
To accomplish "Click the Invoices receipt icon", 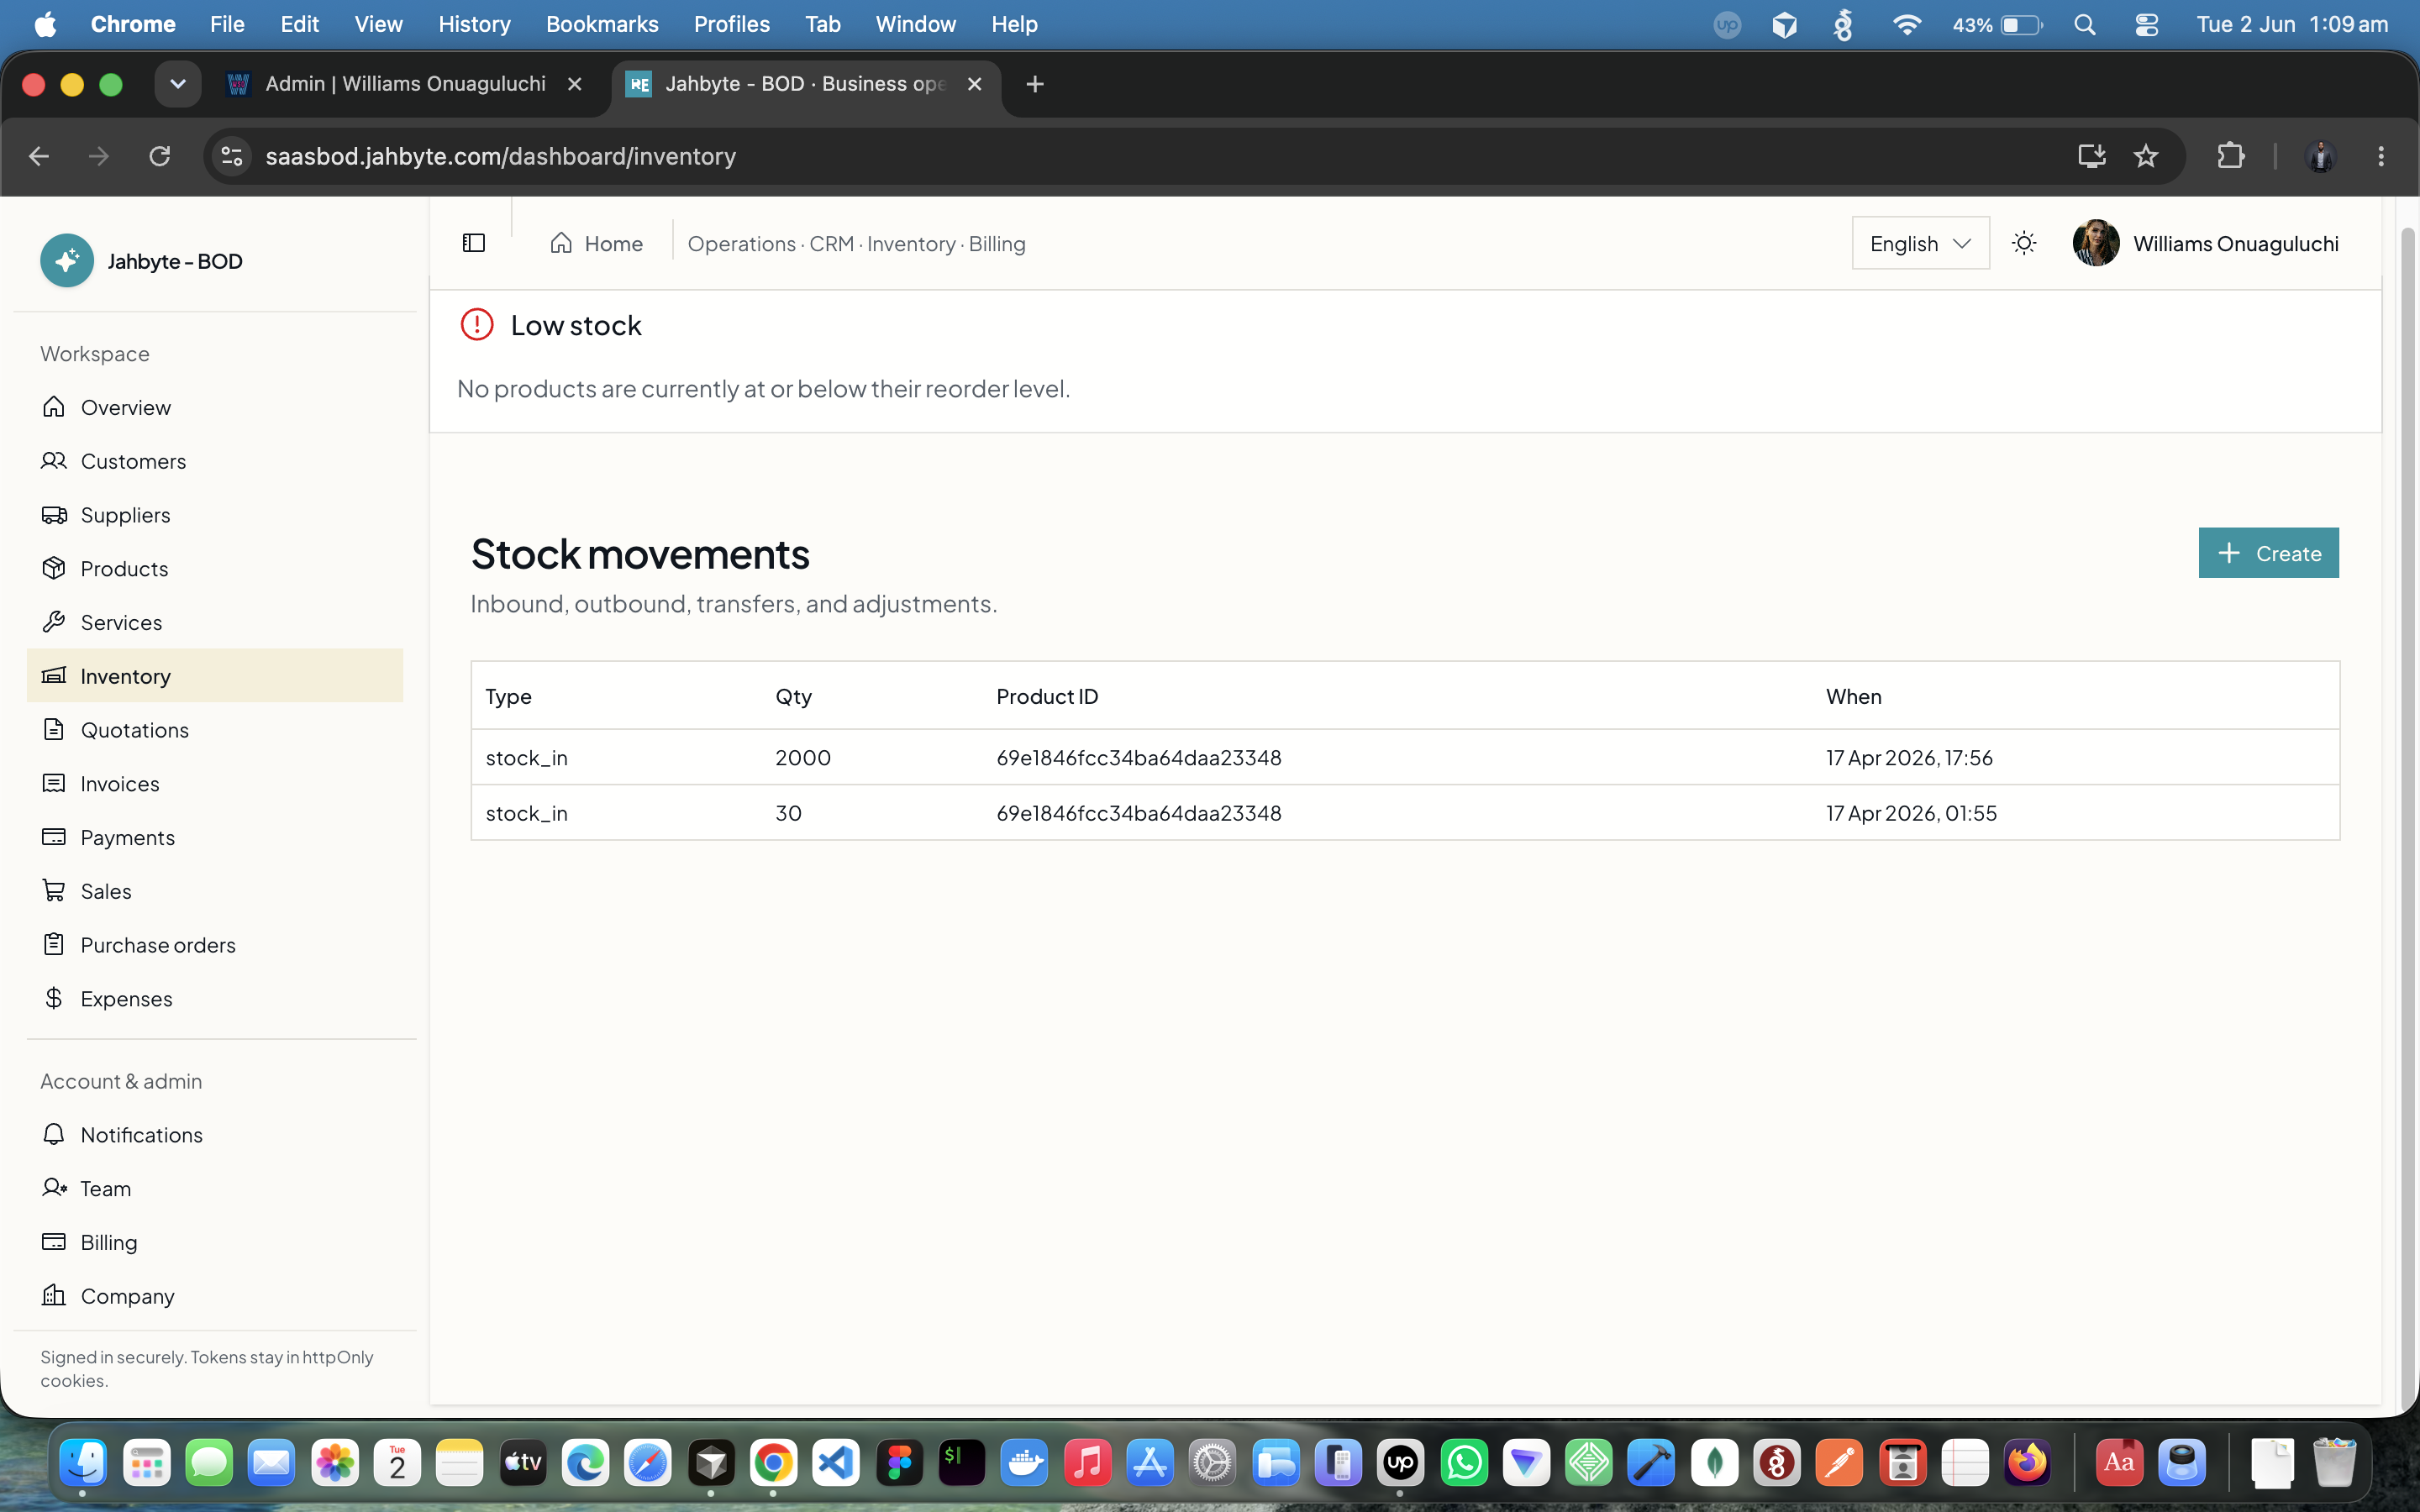I will [54, 783].
